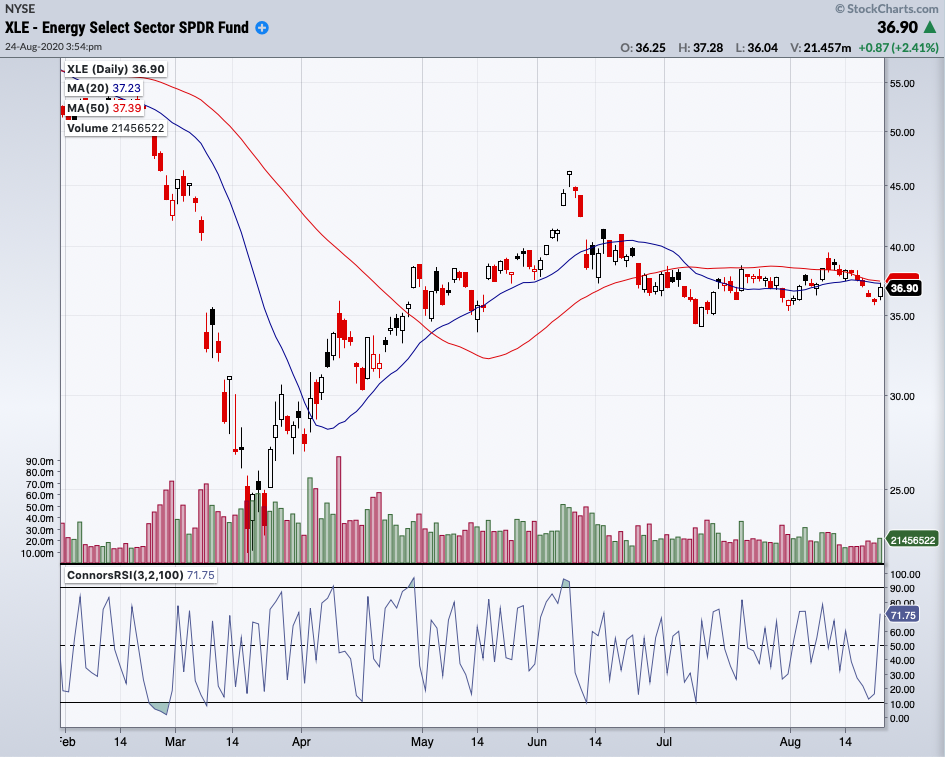The image size is (945, 757).
Task: Click the XLE Energy Select Sector SPDR Fund title
Action: tap(127, 28)
